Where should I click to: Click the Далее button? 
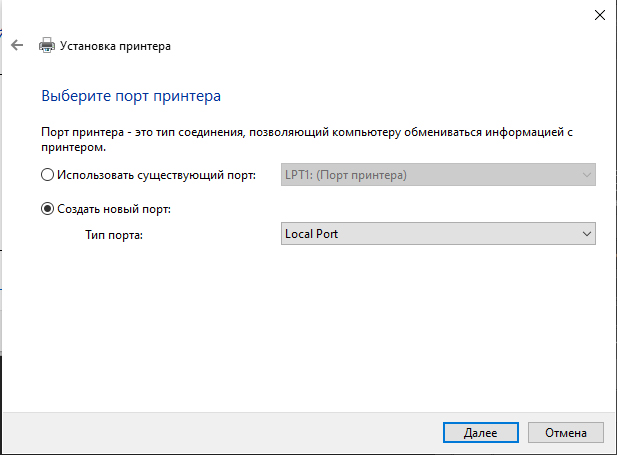480,433
